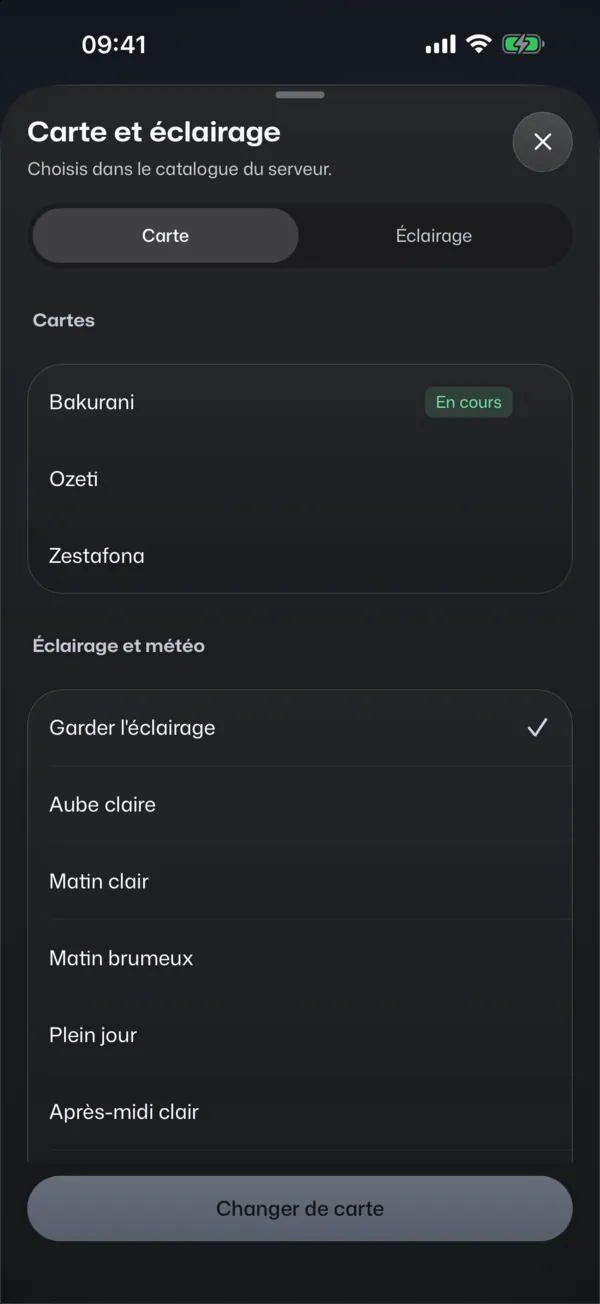
Task: Tap the checkmark next to Garder l'éclairage
Action: point(537,728)
